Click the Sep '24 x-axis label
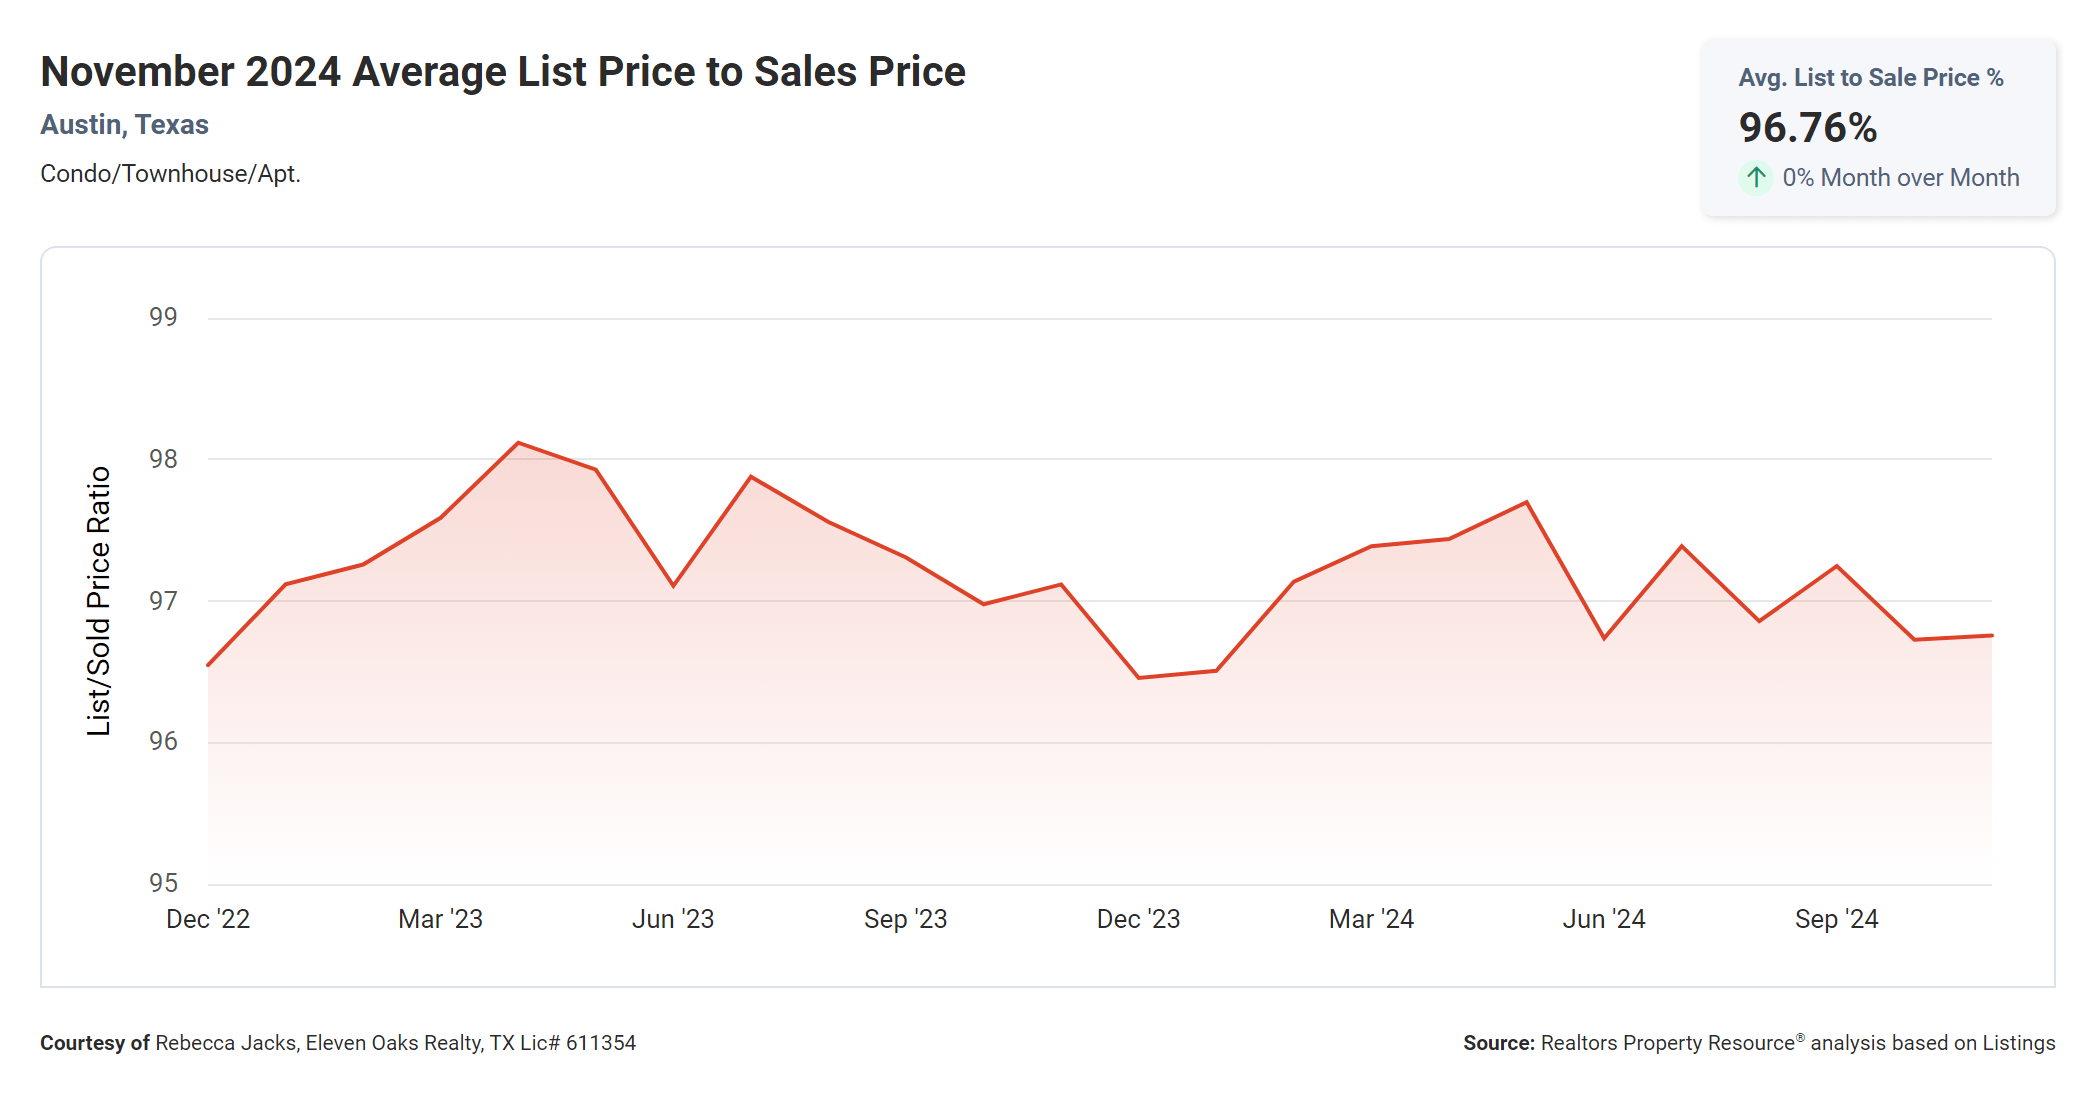Viewport: 2096px width, 1100px height. (1836, 919)
